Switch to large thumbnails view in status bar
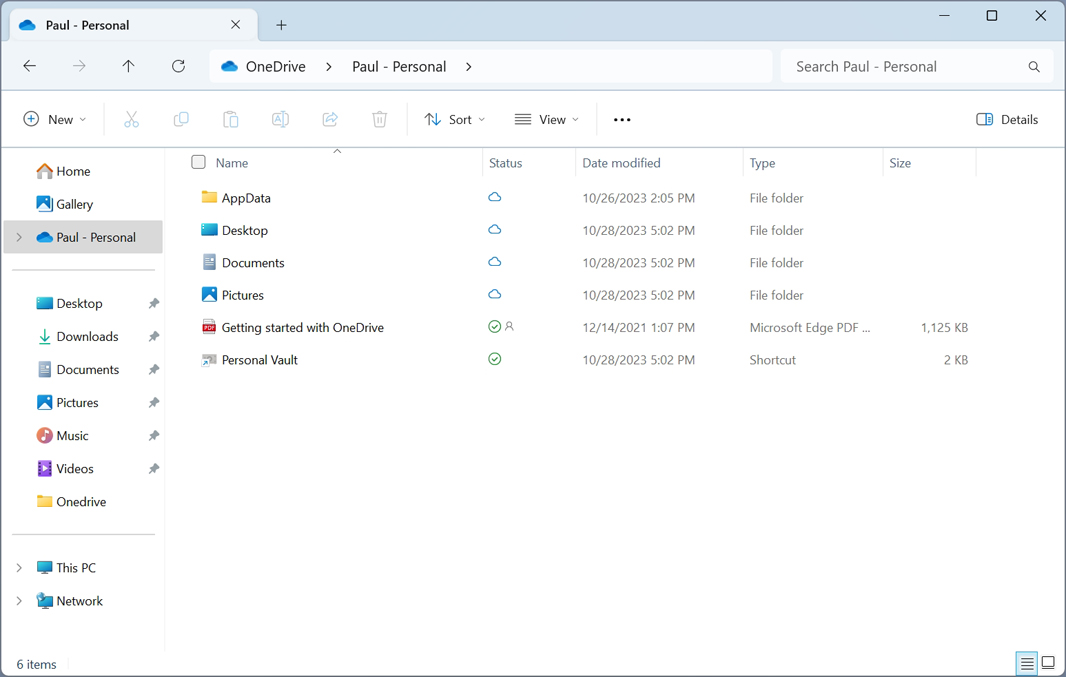Screen dimensions: 1066x677 tap(1048, 663)
